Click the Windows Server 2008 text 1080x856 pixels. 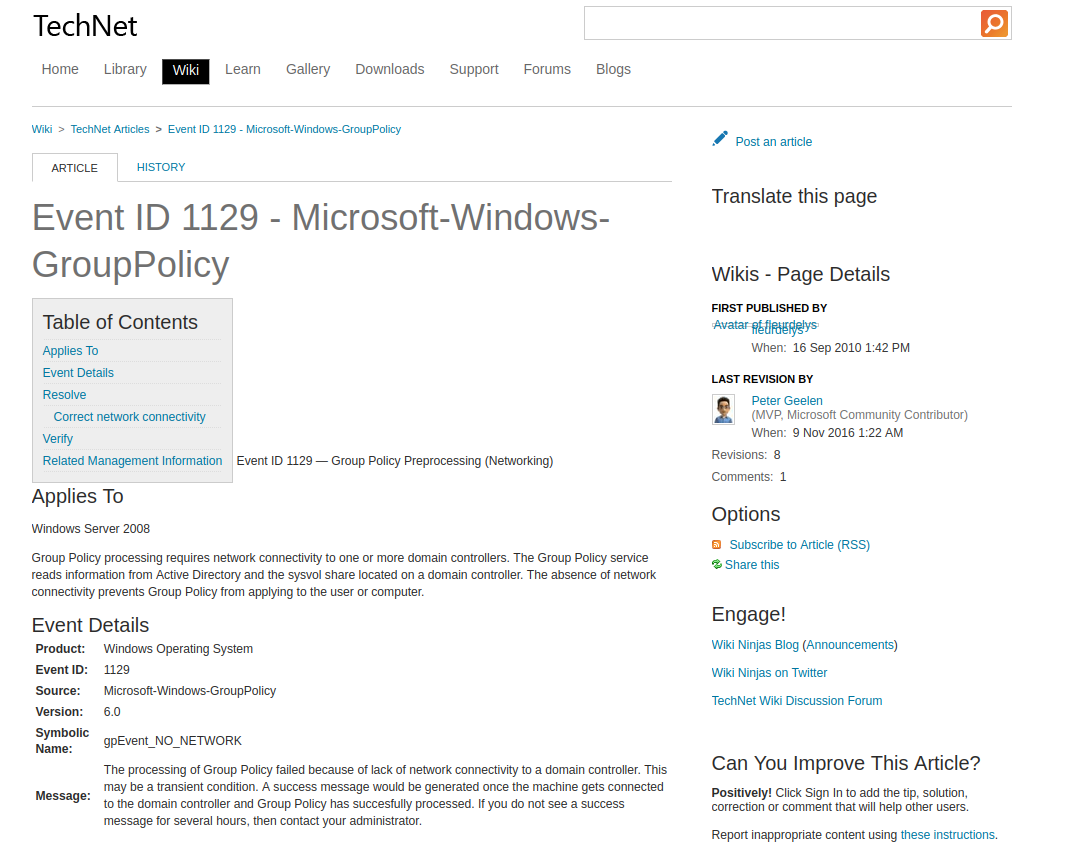pos(90,529)
